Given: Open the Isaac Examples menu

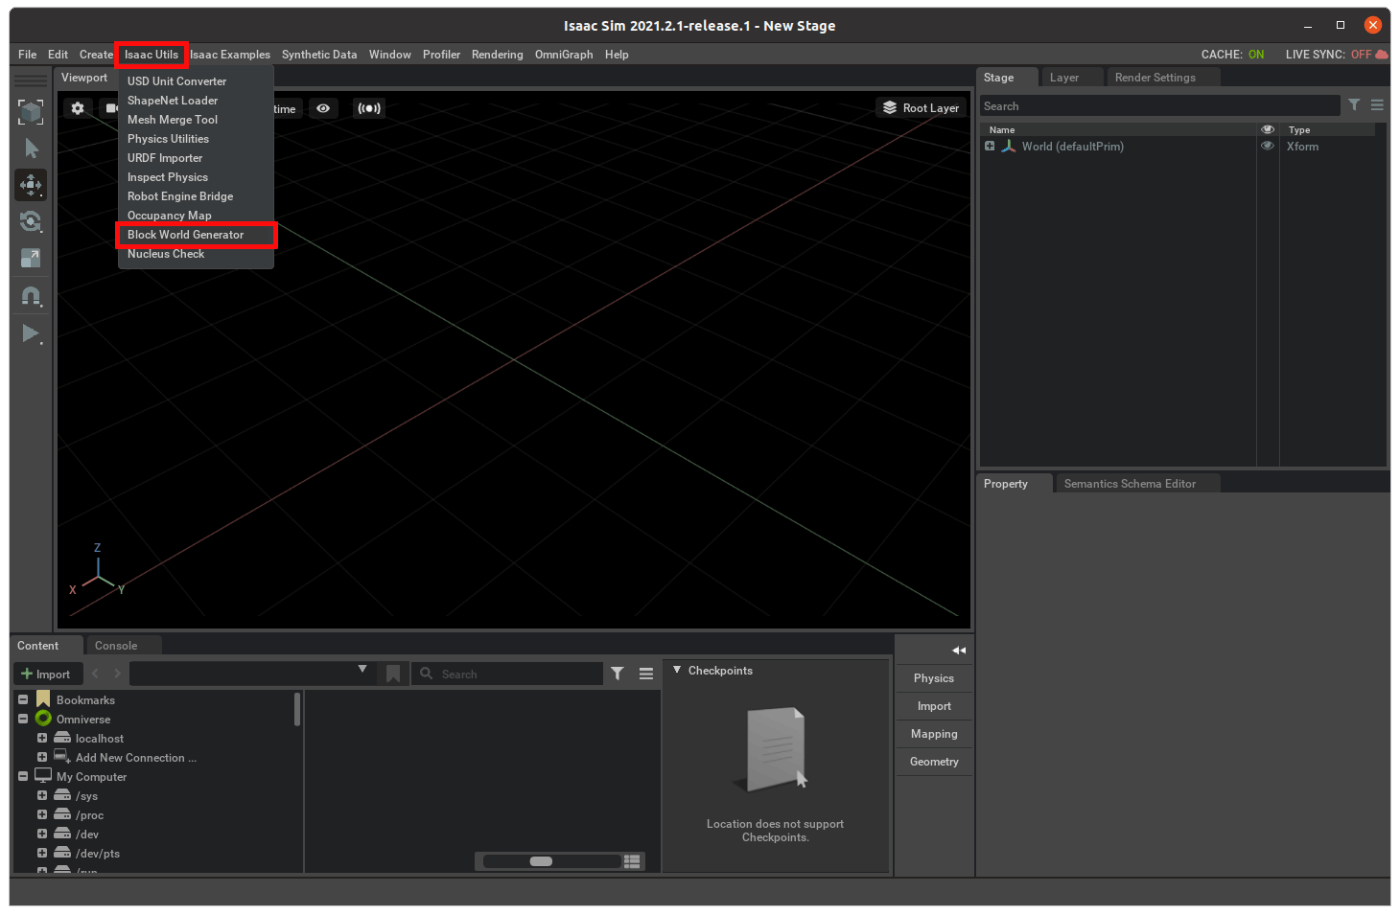Looking at the screenshot, I should tap(230, 54).
